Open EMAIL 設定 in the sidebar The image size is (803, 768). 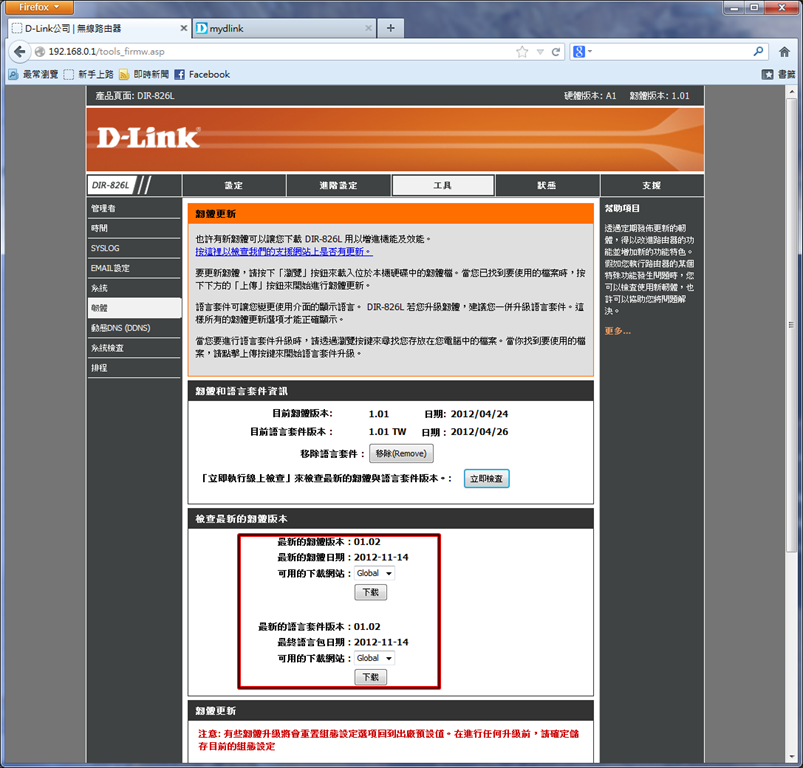pos(134,268)
